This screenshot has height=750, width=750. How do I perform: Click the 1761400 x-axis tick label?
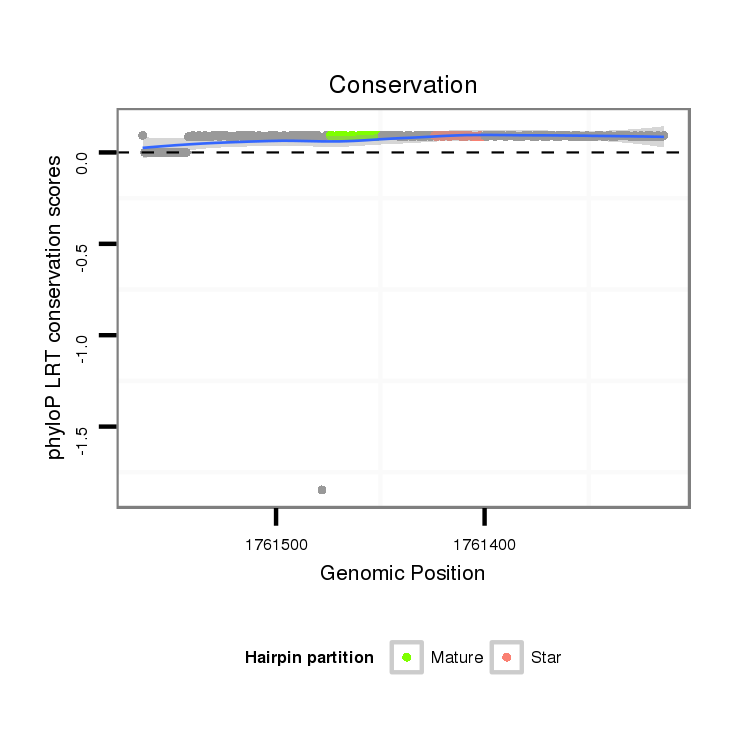point(485,545)
